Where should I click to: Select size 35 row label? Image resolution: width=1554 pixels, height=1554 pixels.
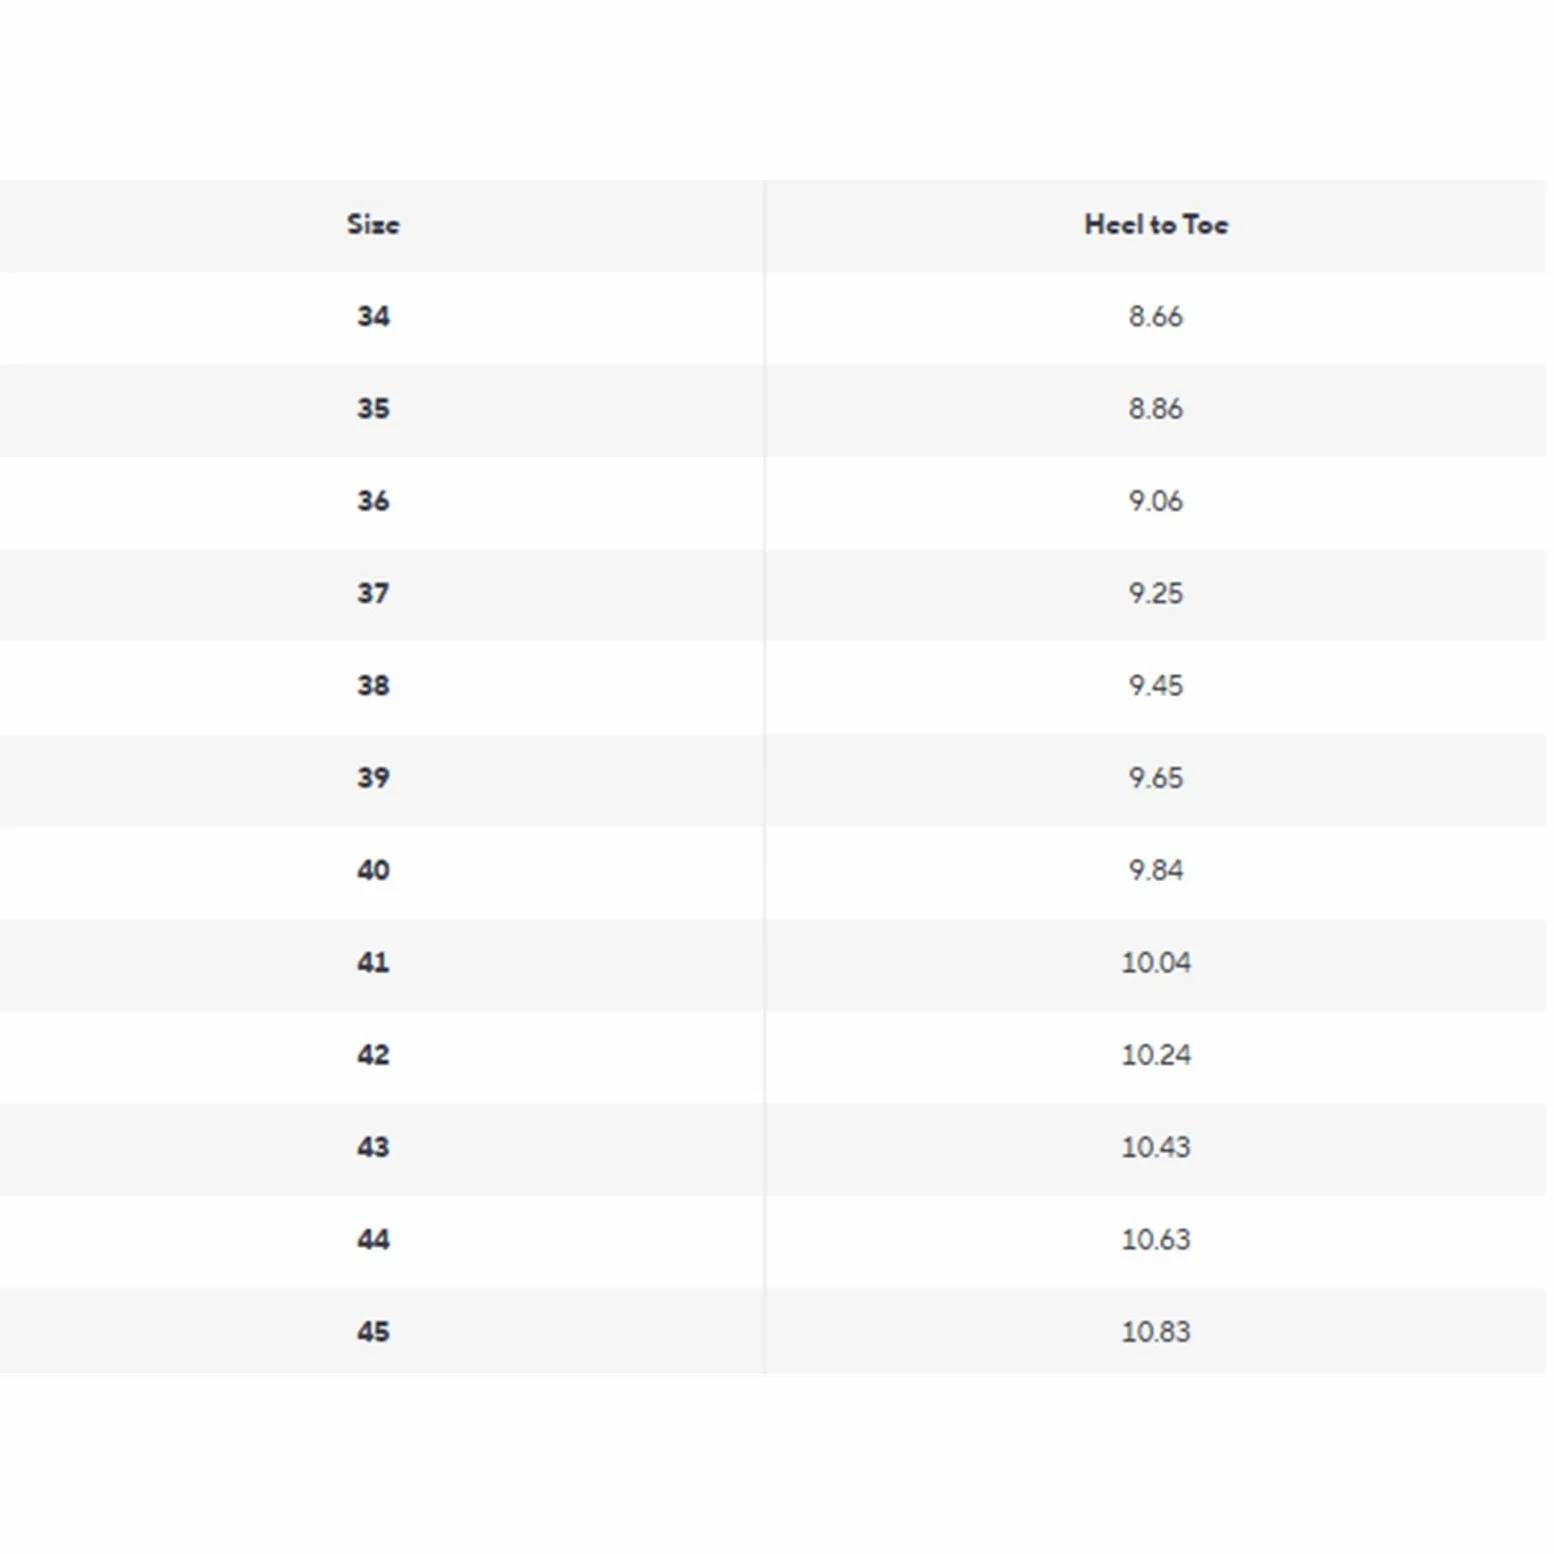click(373, 409)
